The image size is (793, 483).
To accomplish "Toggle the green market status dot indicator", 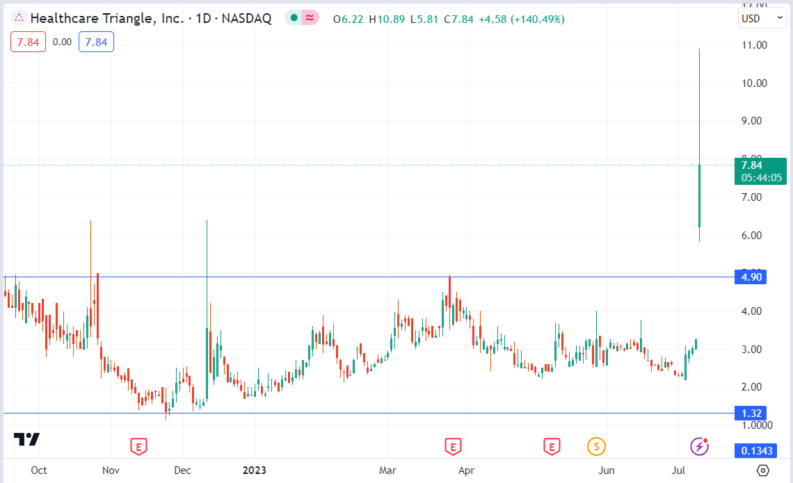I will point(292,18).
